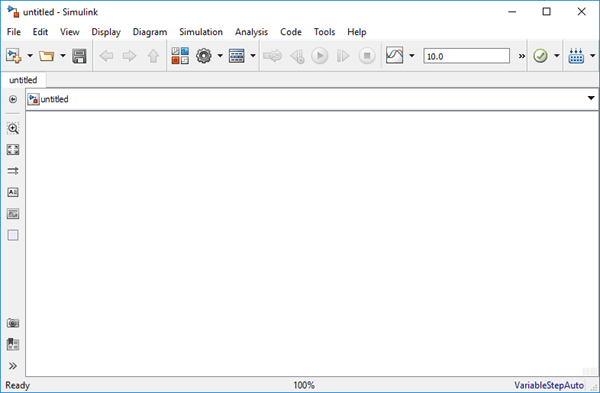
Task: Open the New Model dropdown arrow
Action: [x=30, y=56]
